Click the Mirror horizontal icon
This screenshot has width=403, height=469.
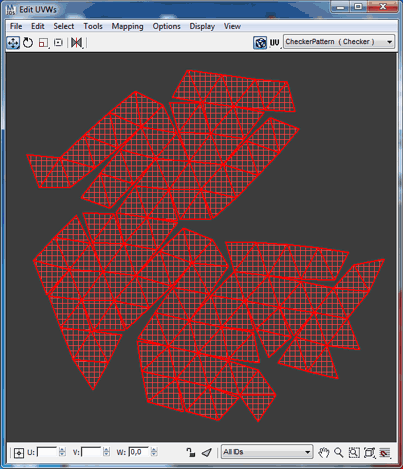coord(77,43)
